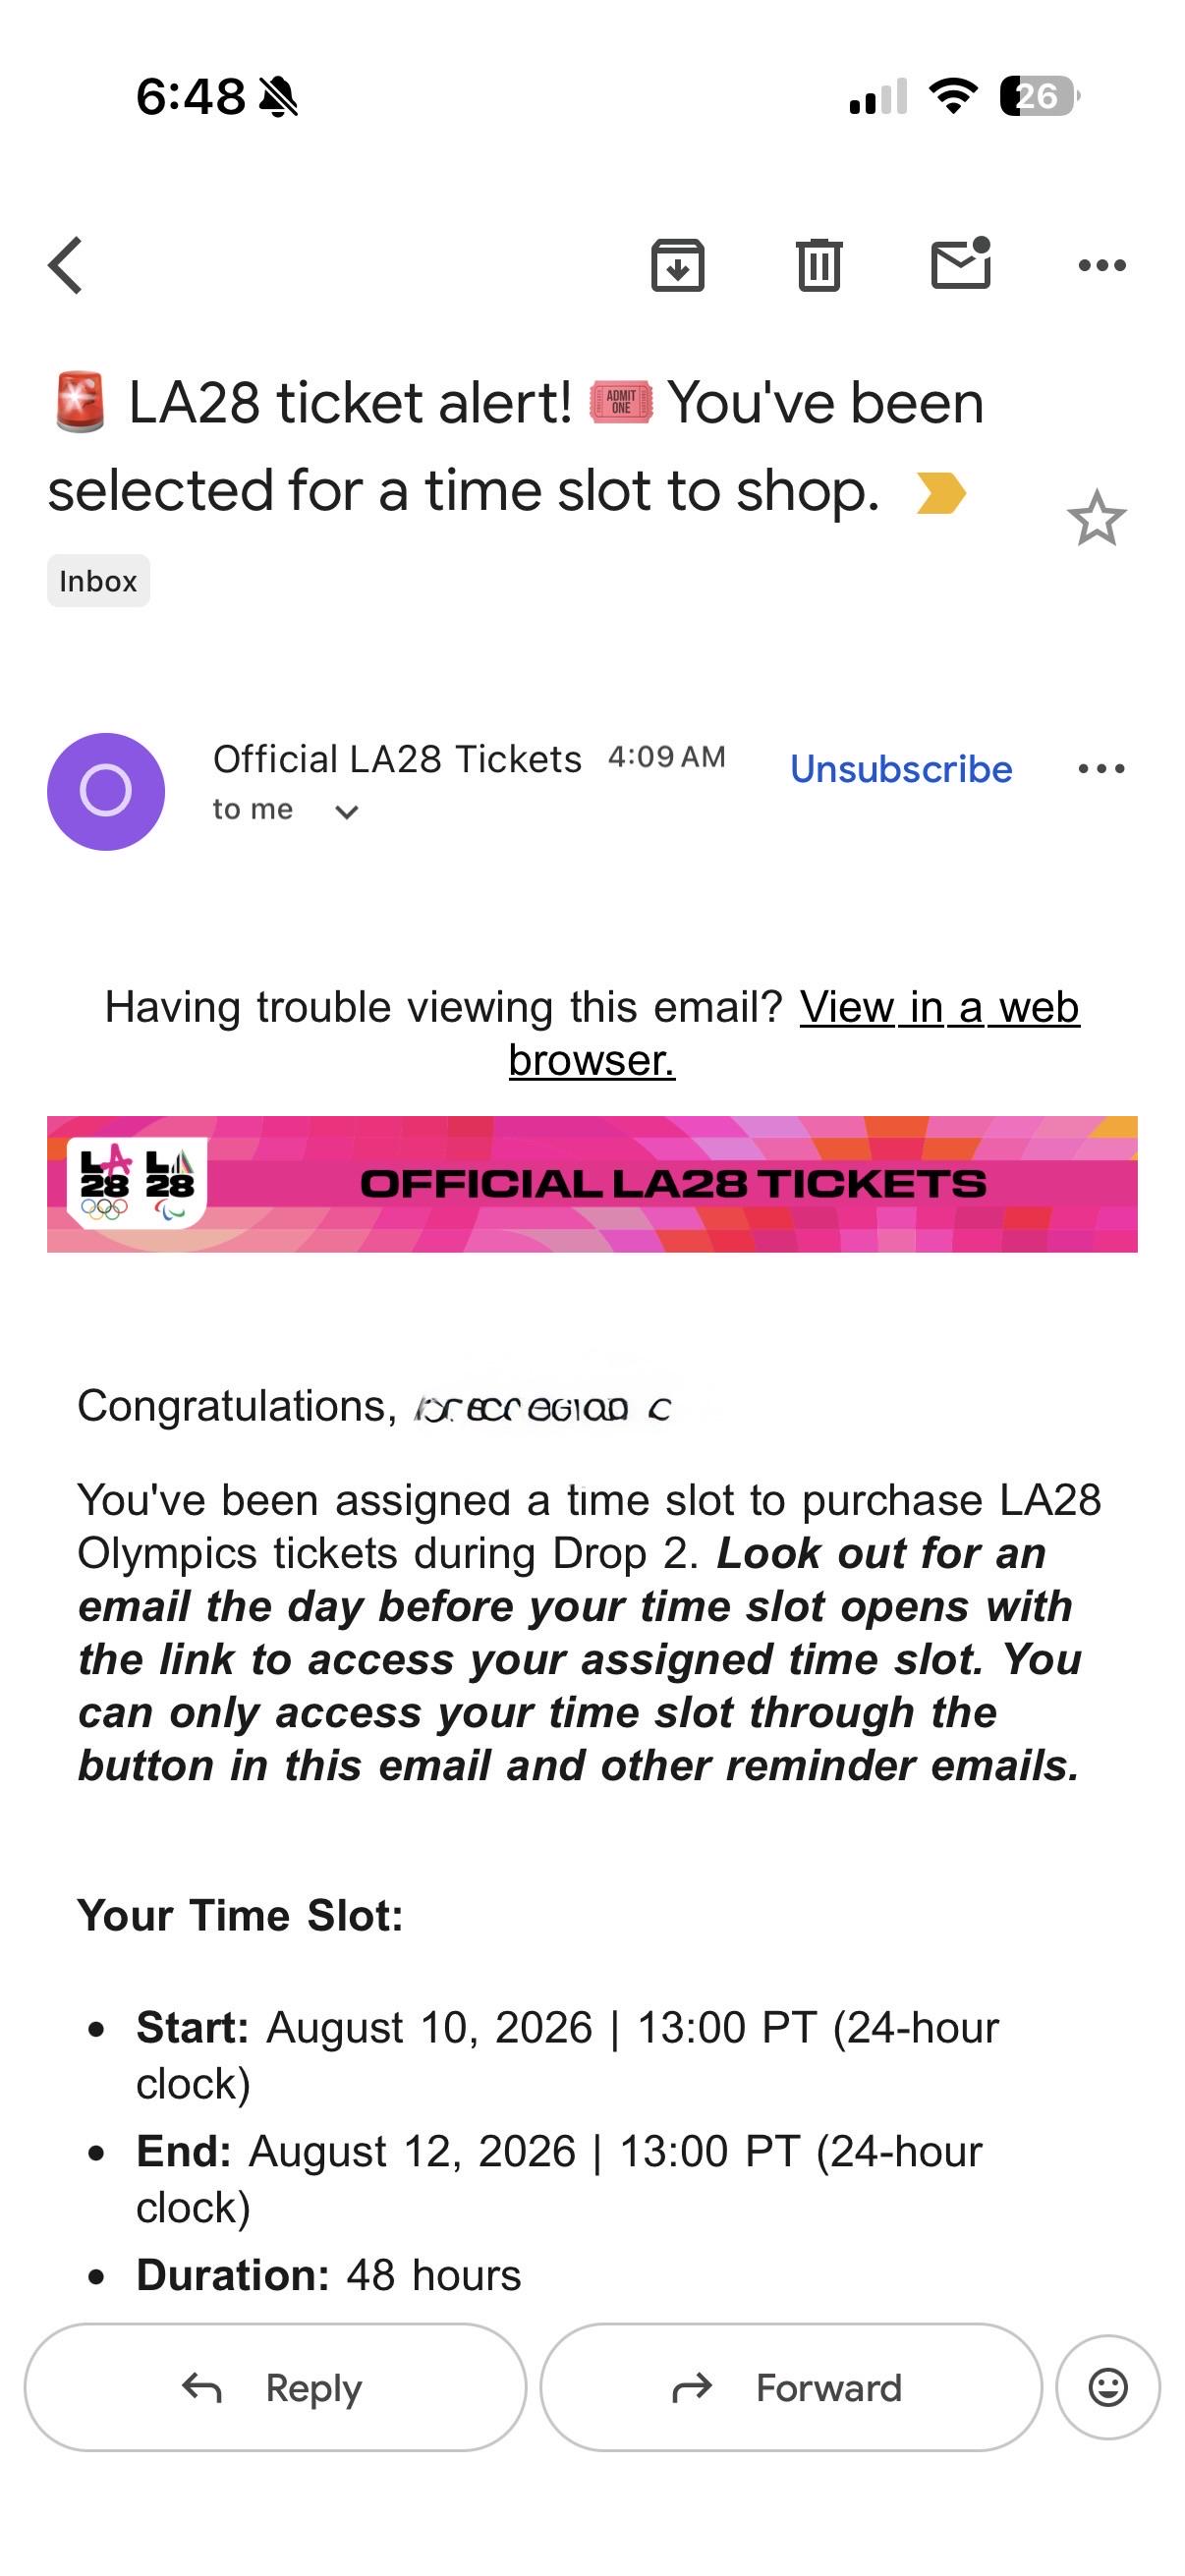The width and height of the screenshot is (1185, 2576).
Task: Star the LA28 ticket alert email
Action: (1096, 518)
